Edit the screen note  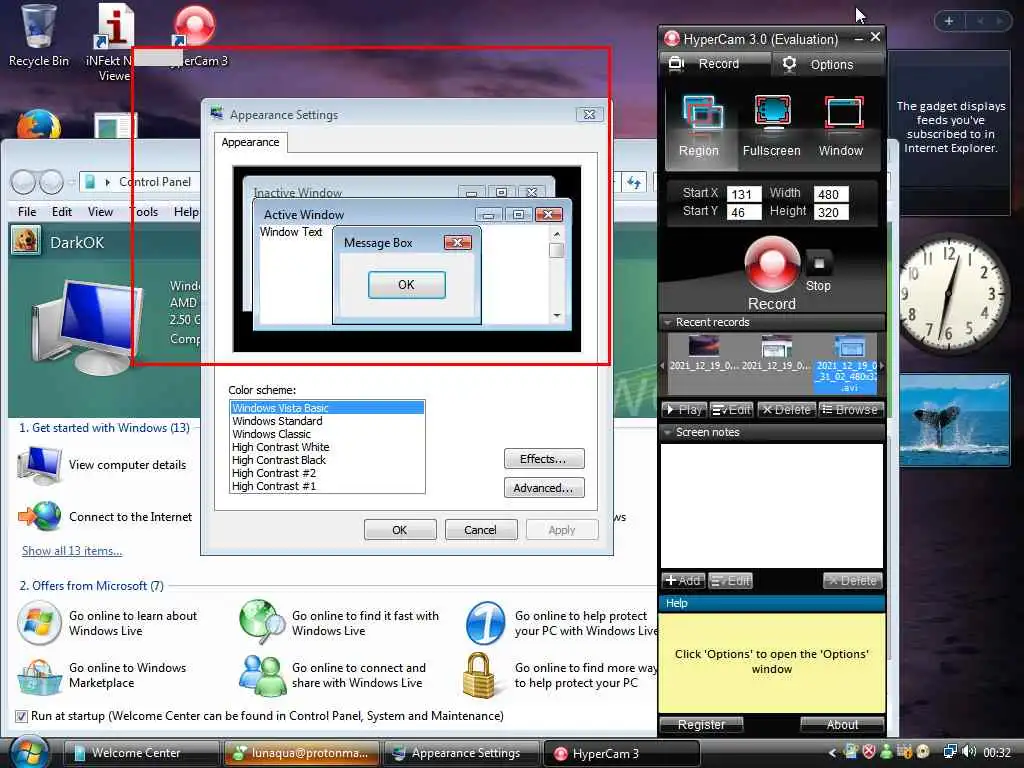[x=731, y=581]
